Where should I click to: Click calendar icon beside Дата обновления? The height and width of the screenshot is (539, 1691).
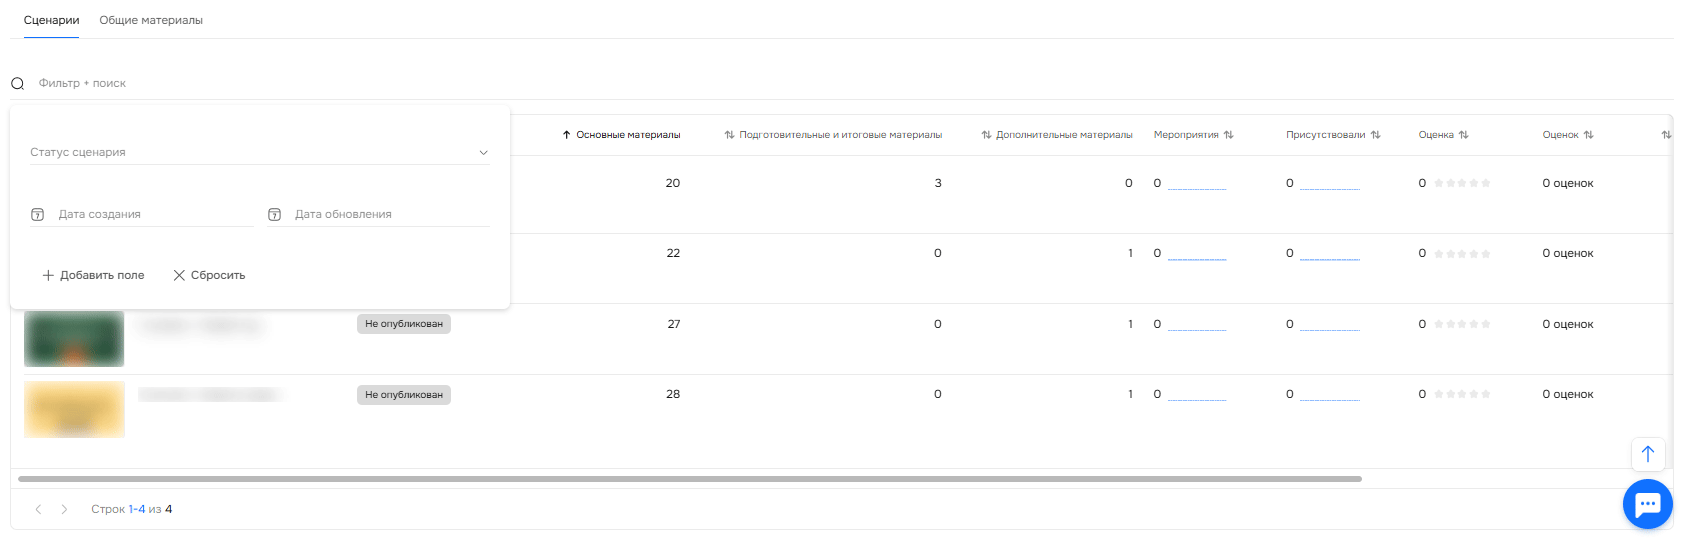pyautogui.click(x=274, y=215)
